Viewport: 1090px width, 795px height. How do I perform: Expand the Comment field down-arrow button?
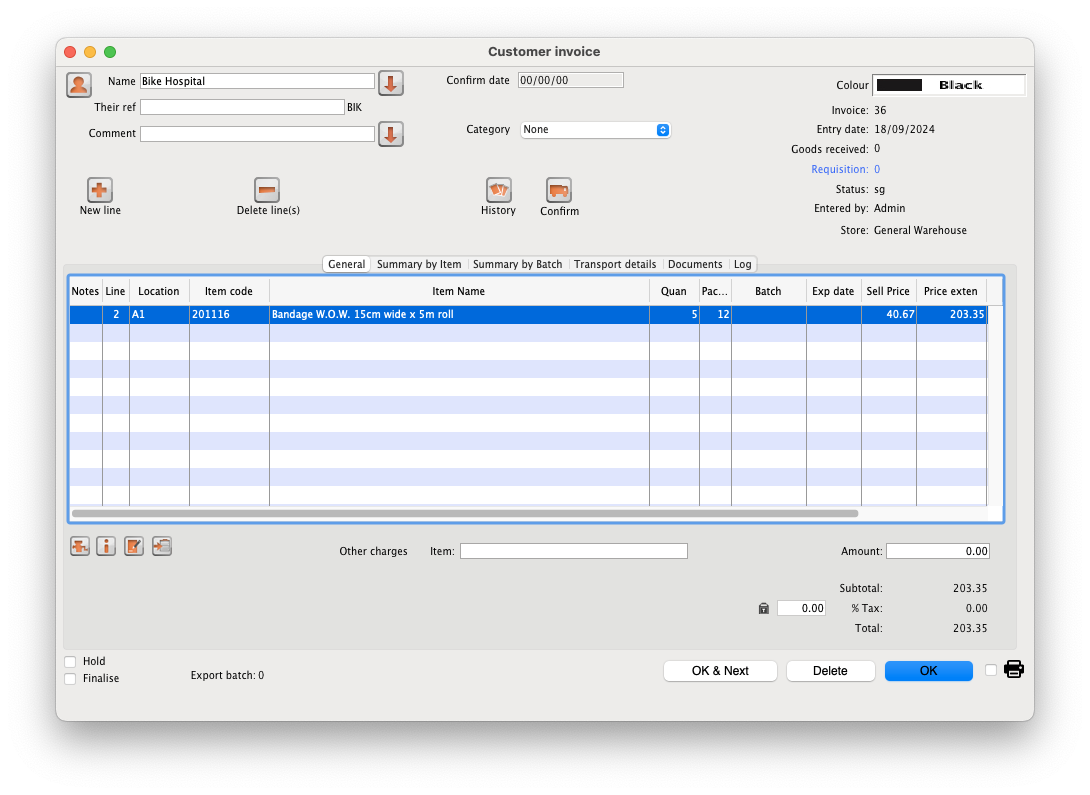[x=390, y=134]
